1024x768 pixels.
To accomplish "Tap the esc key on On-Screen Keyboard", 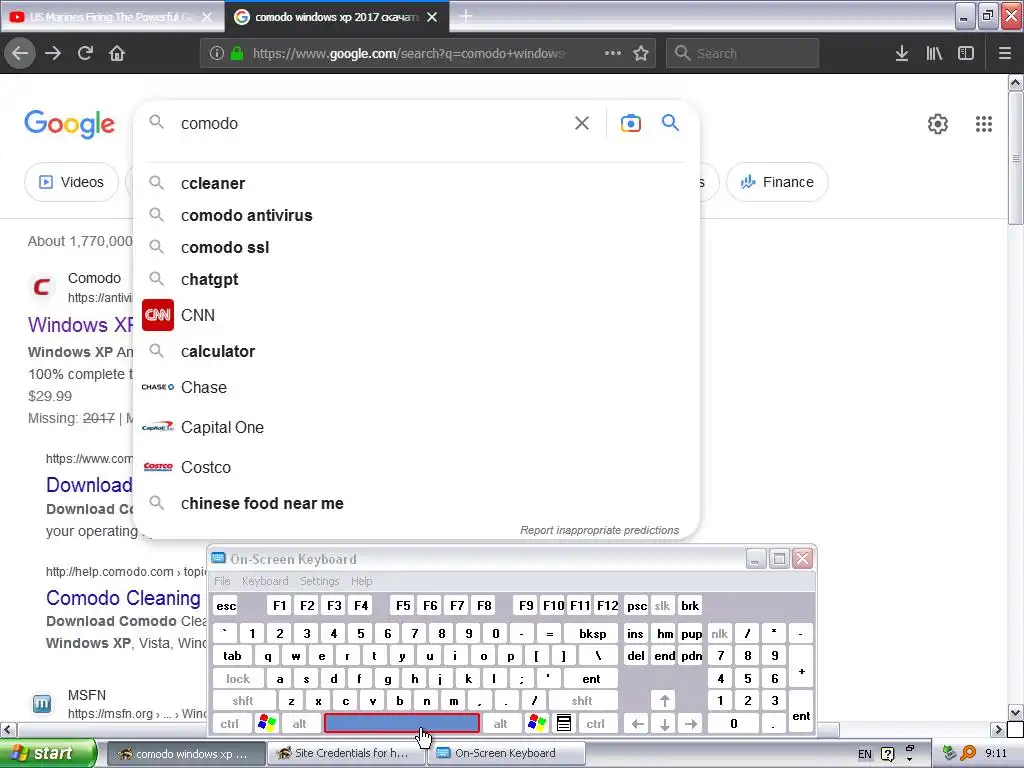I will [x=226, y=605].
